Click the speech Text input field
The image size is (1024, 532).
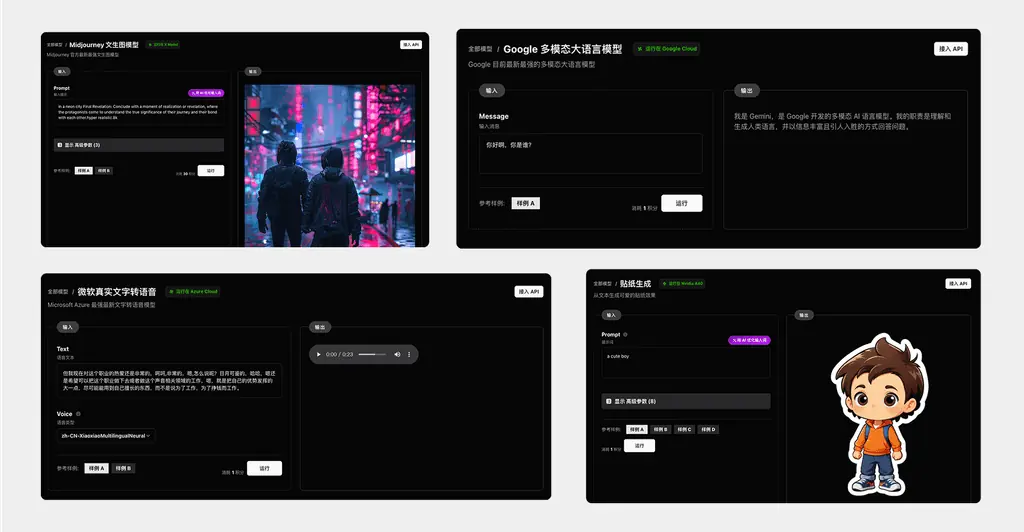tap(169, 381)
